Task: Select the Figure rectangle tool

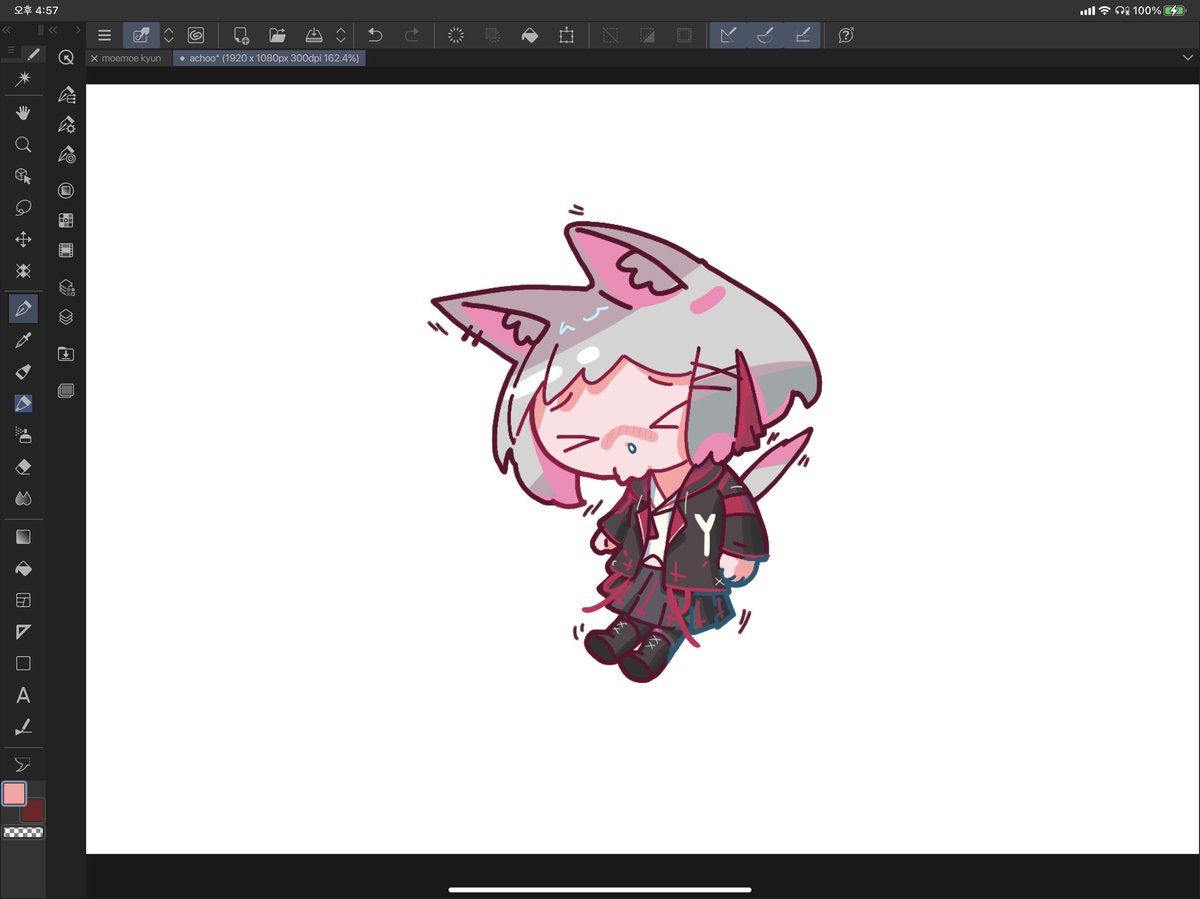Action: [23, 663]
